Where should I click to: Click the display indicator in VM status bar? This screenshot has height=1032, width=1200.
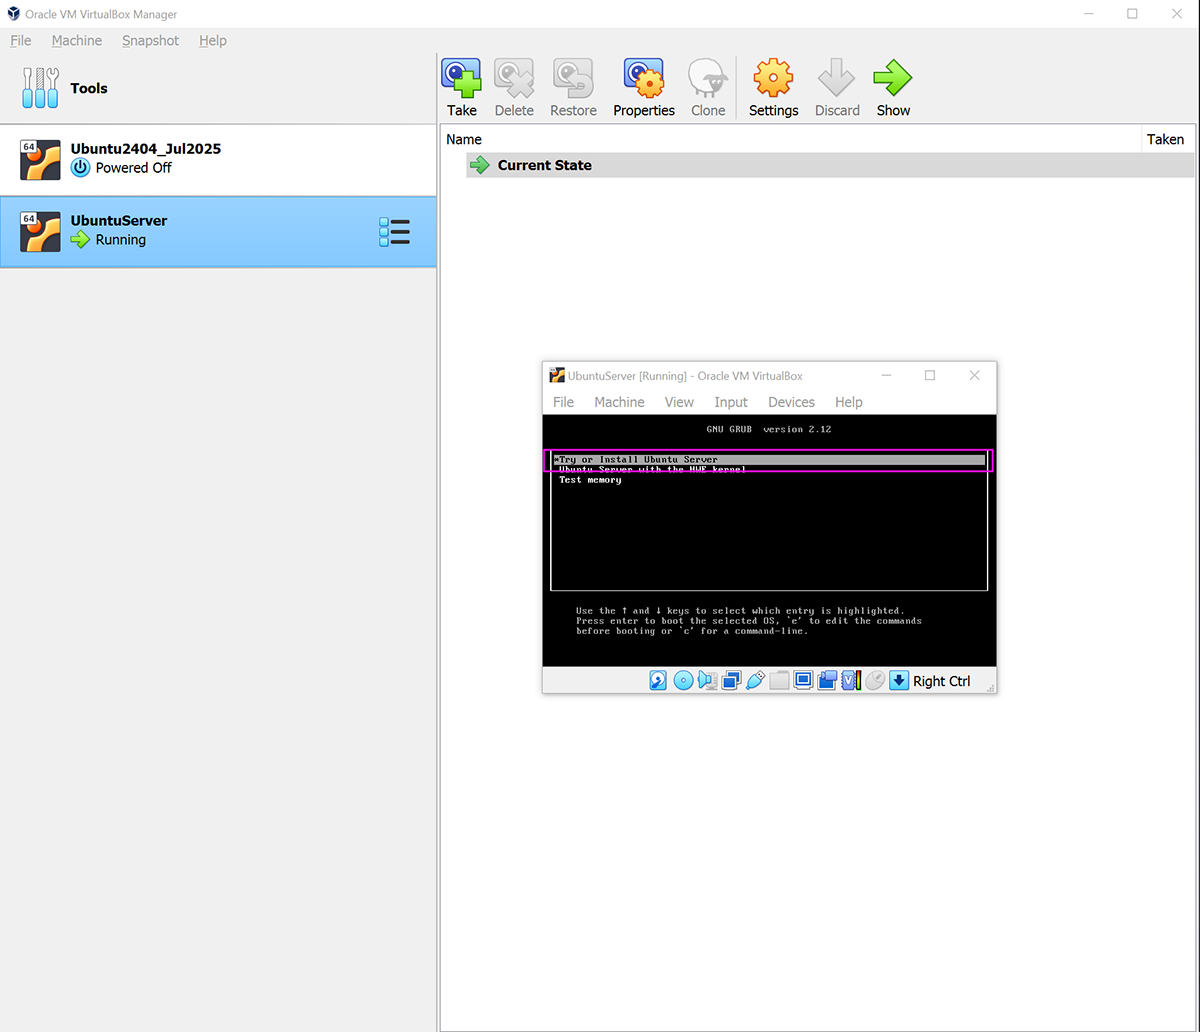click(803, 680)
